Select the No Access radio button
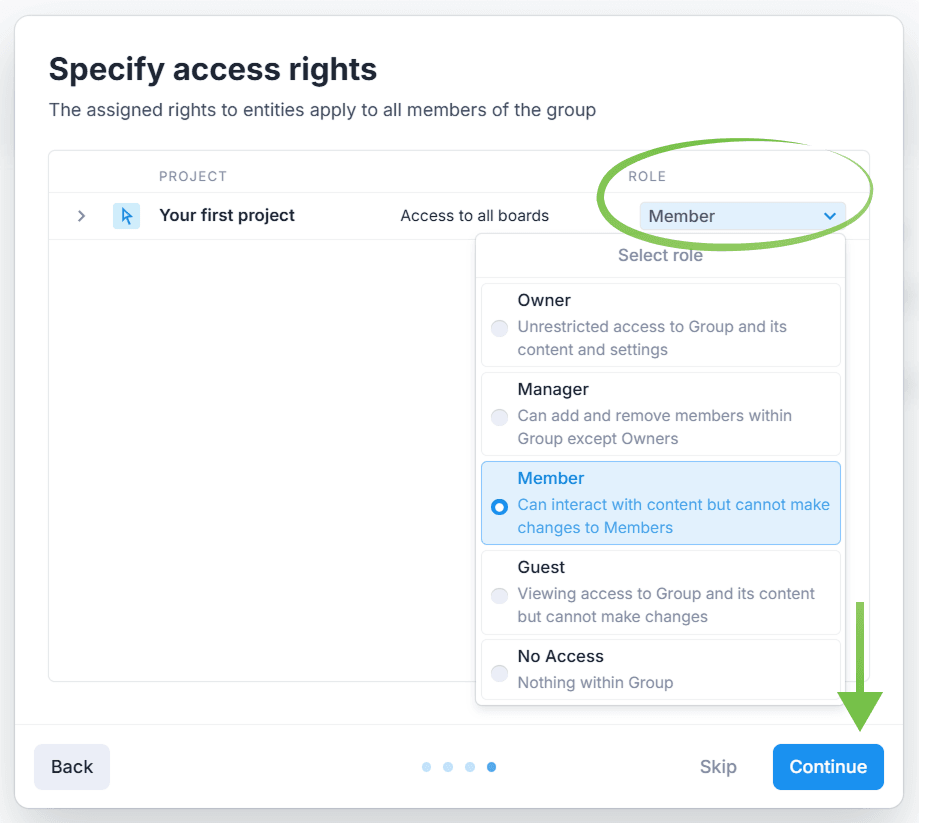 tap(499, 673)
